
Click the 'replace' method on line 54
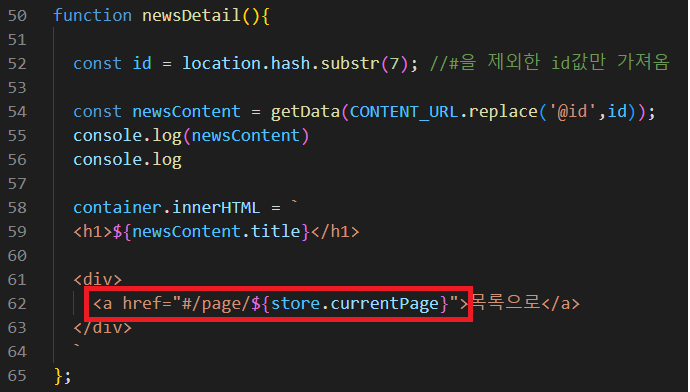click(503, 112)
